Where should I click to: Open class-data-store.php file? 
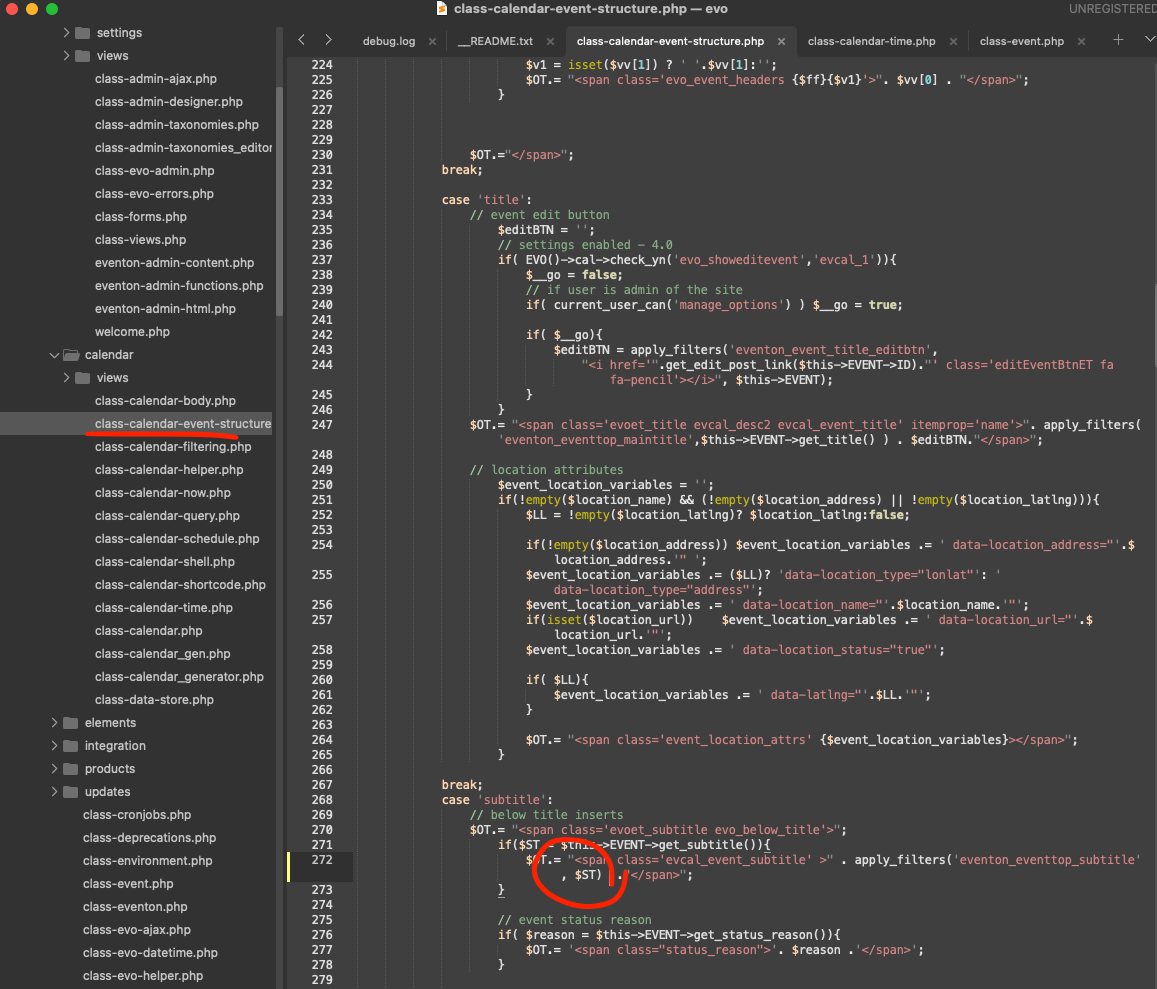(x=154, y=699)
